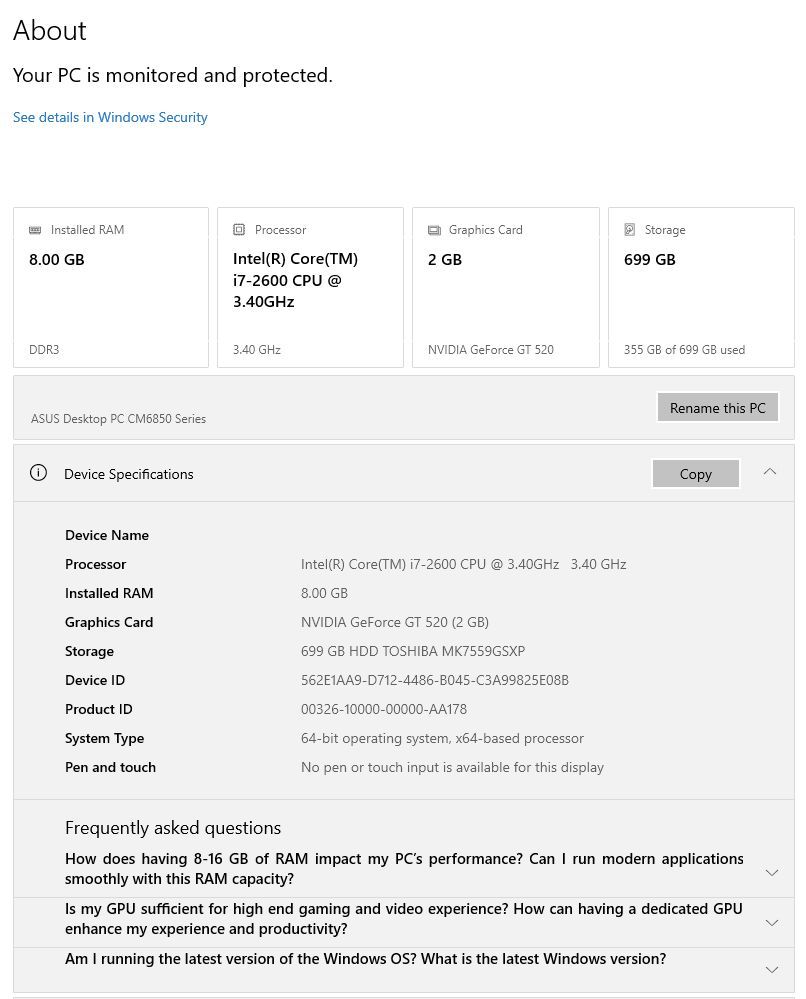Expand the GPU gaming FAQ question

(x=772, y=923)
